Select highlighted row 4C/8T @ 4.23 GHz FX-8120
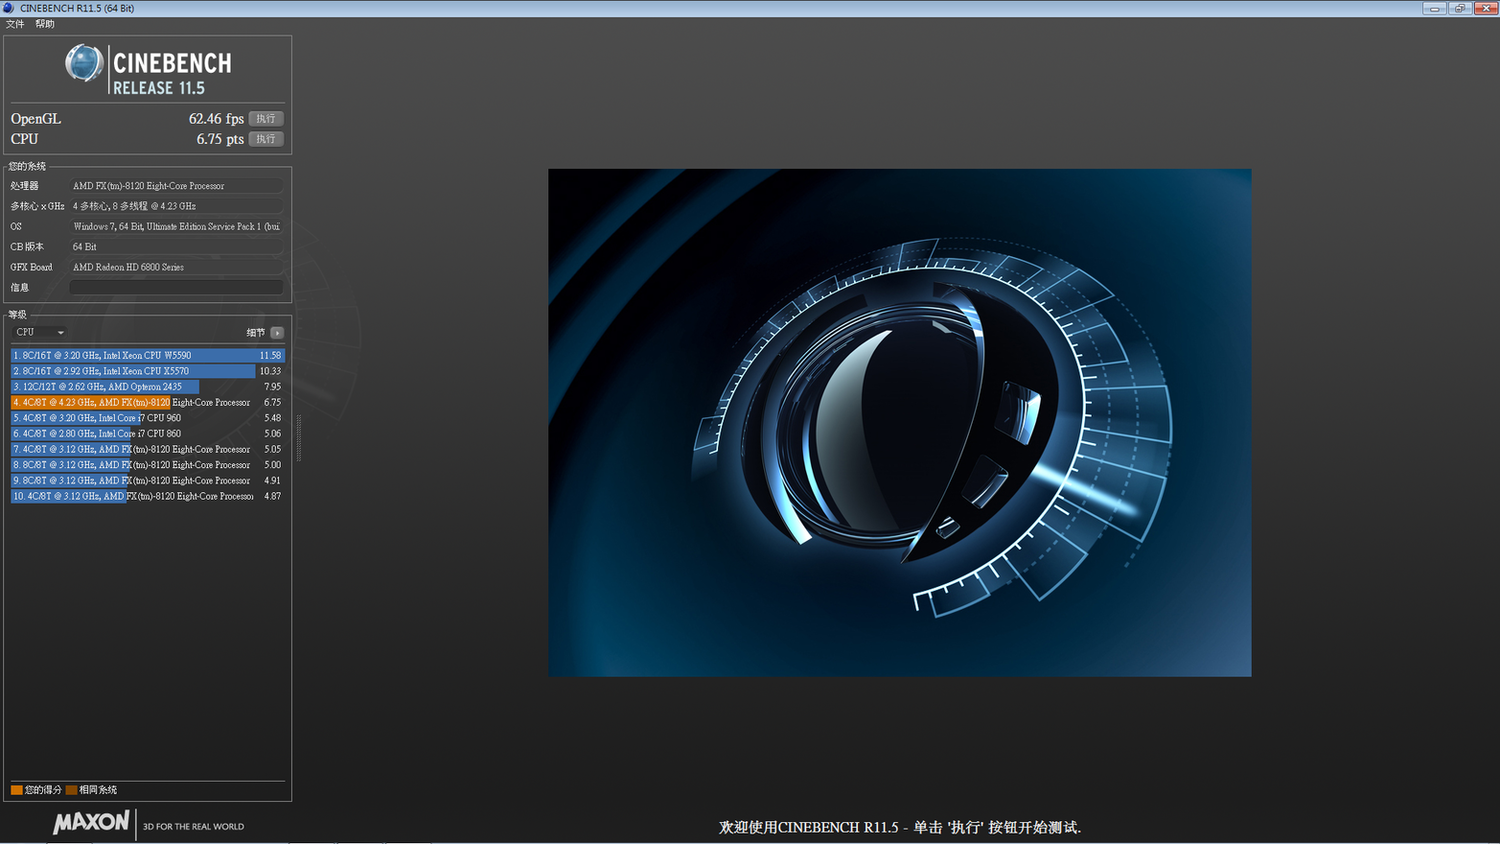The width and height of the screenshot is (1500, 844). click(148, 402)
